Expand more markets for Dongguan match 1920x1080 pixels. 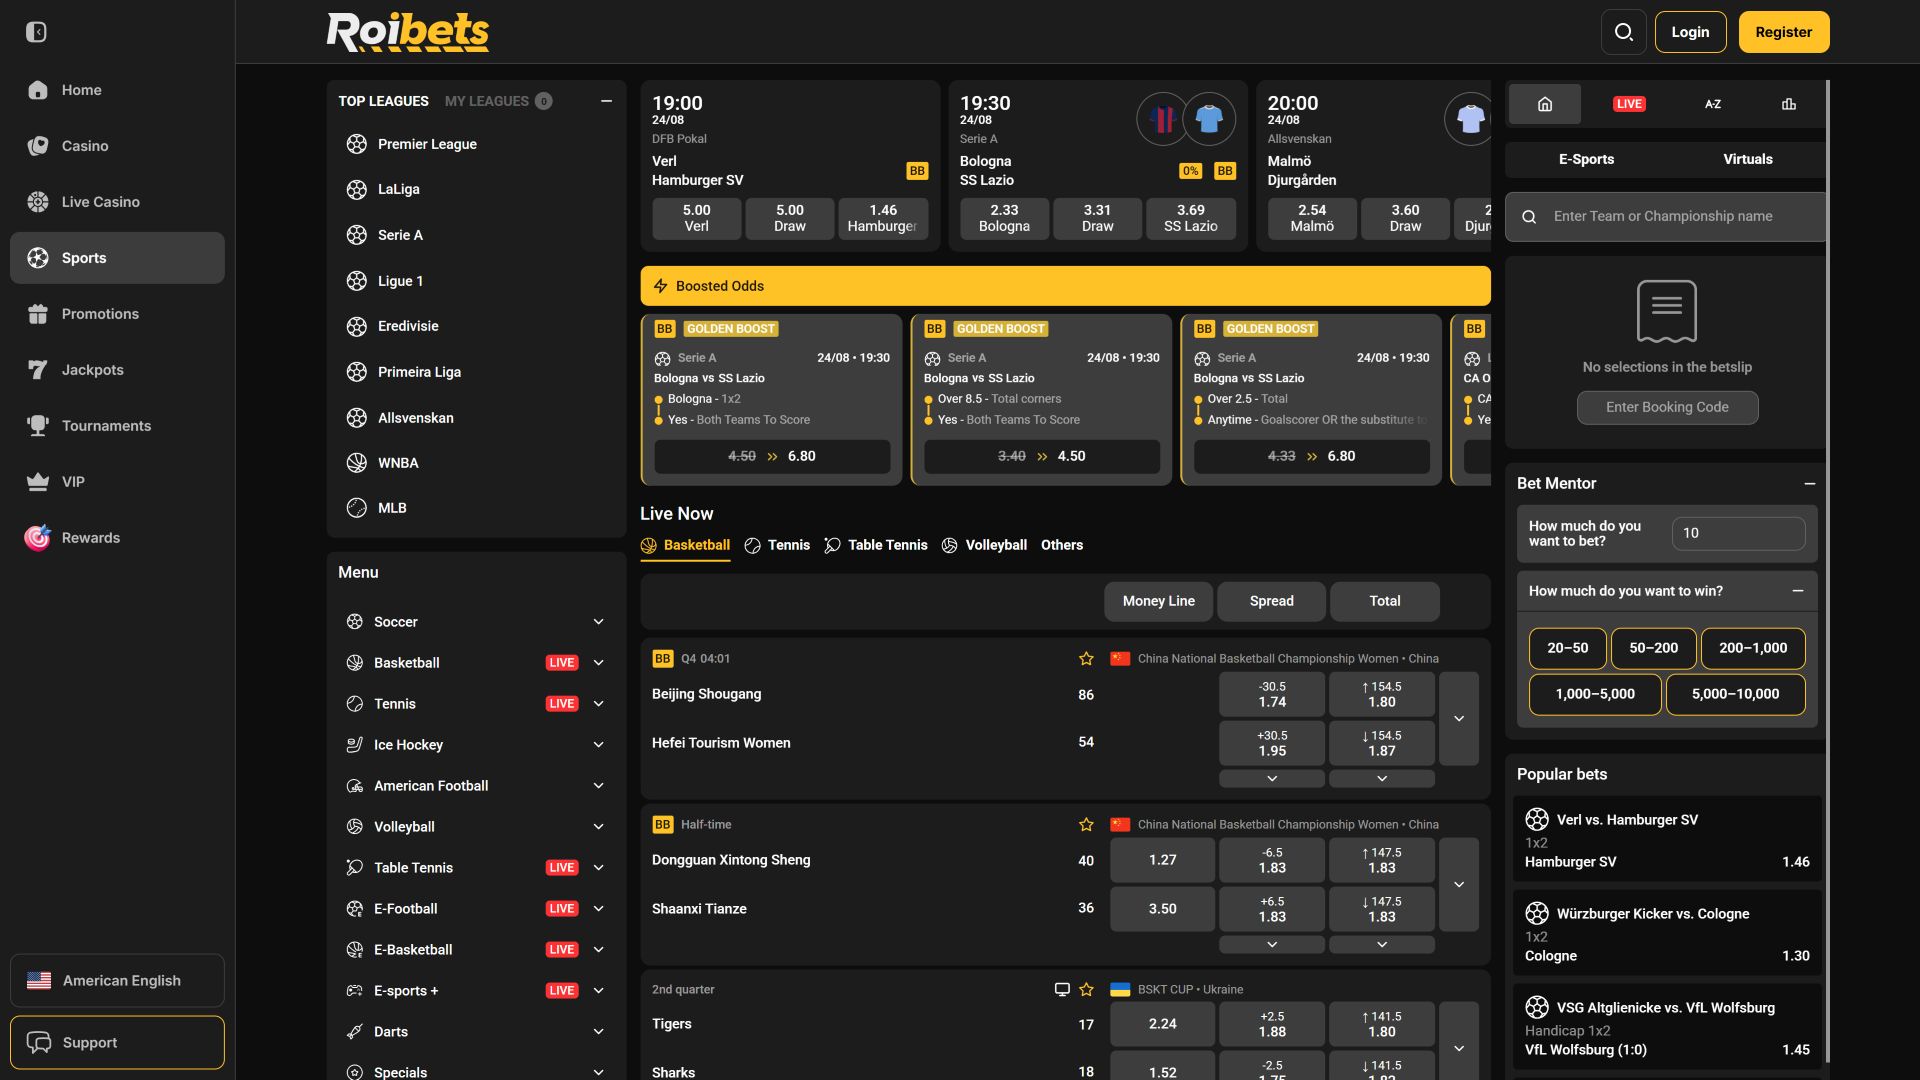(x=1459, y=885)
